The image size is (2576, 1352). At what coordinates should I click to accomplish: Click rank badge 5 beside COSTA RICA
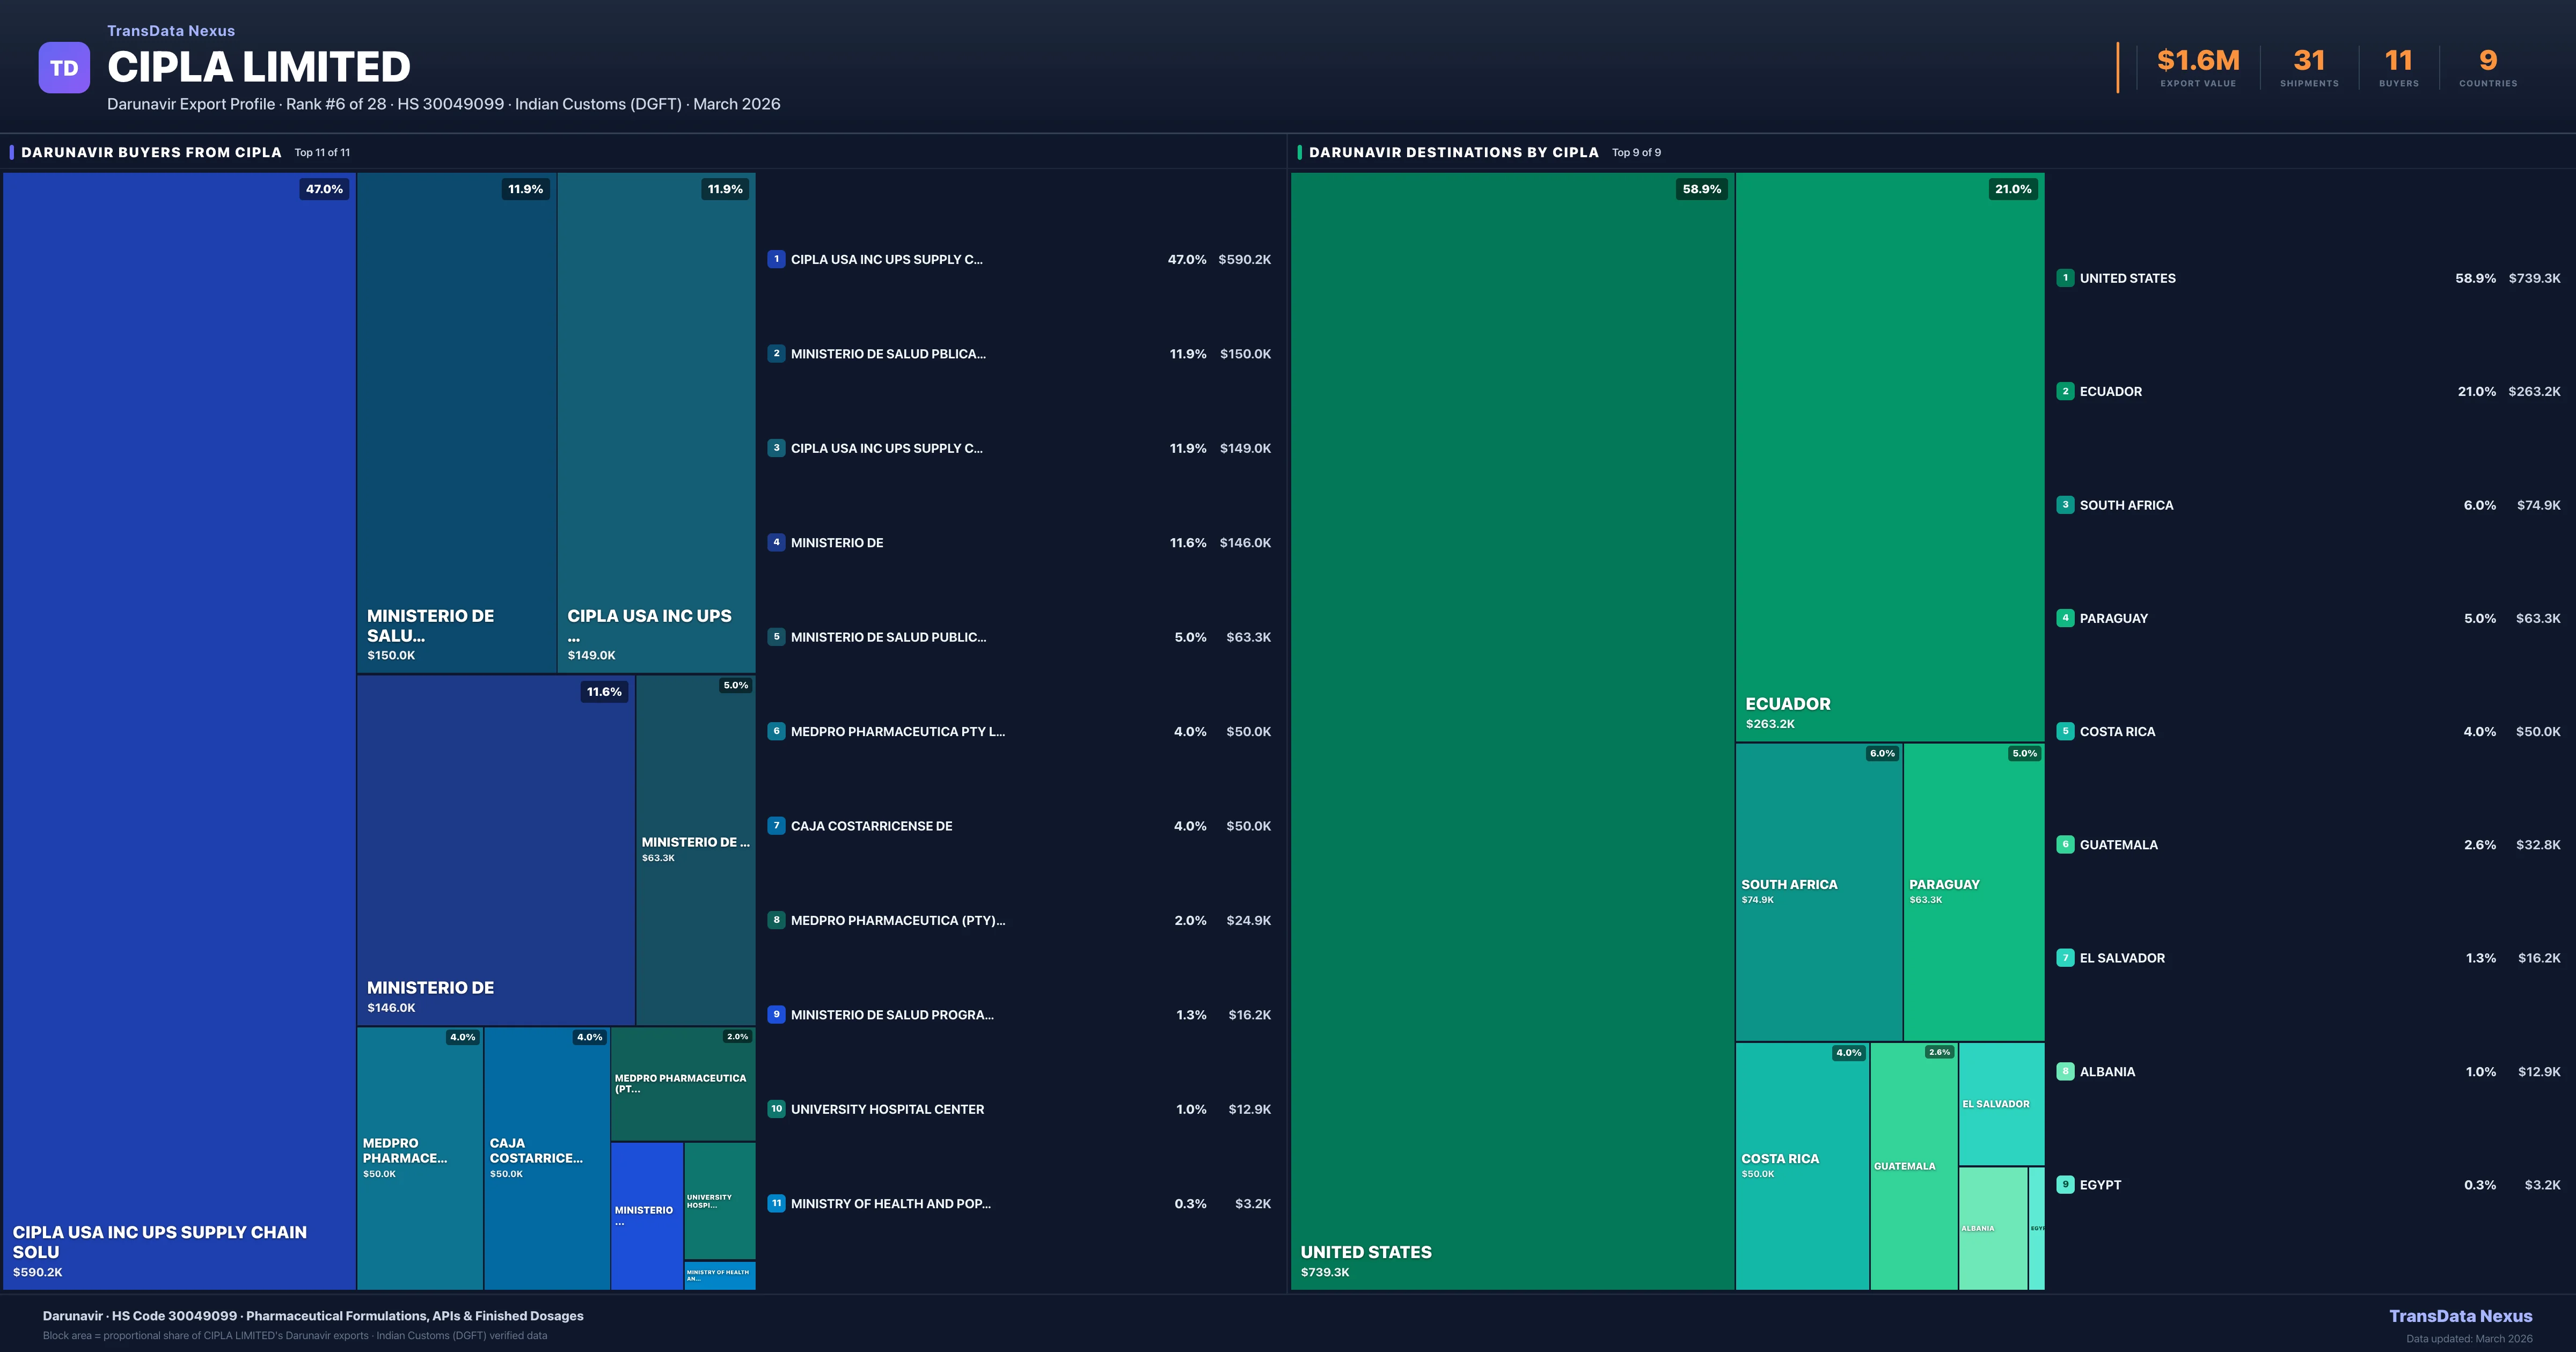click(2065, 731)
